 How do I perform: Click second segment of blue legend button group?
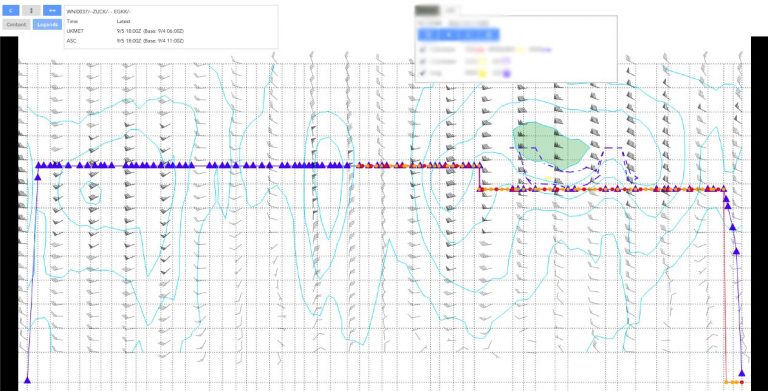click(x=449, y=34)
